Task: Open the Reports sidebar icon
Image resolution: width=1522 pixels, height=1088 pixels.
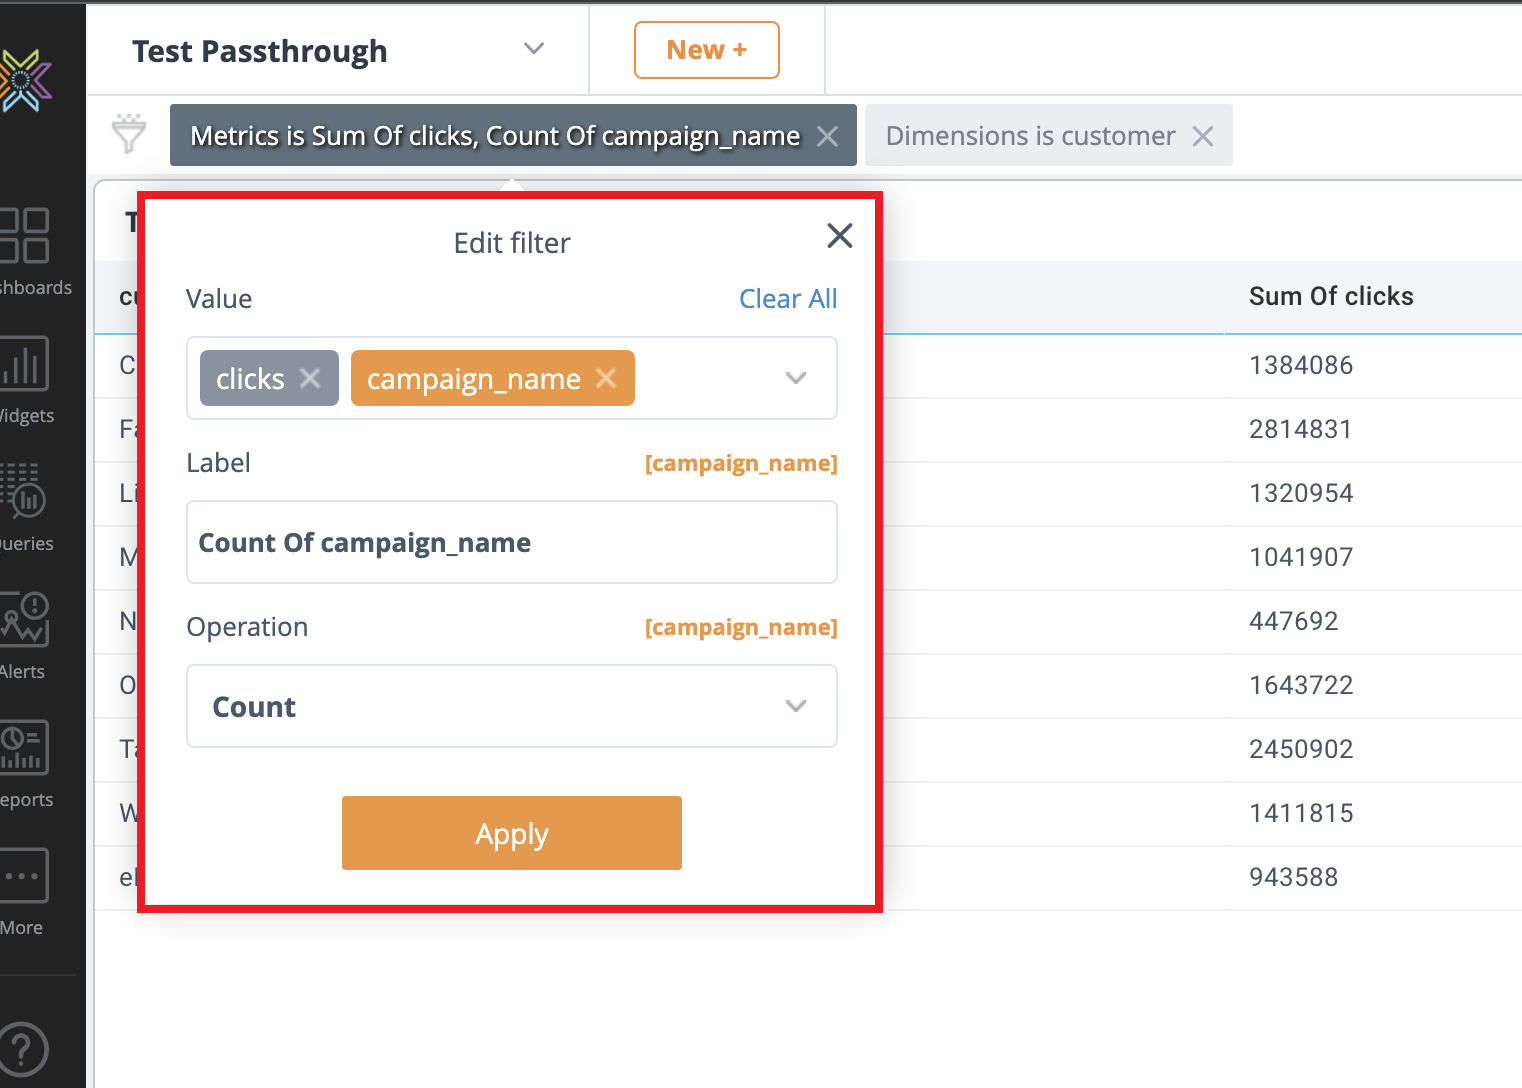Action: click(25, 748)
